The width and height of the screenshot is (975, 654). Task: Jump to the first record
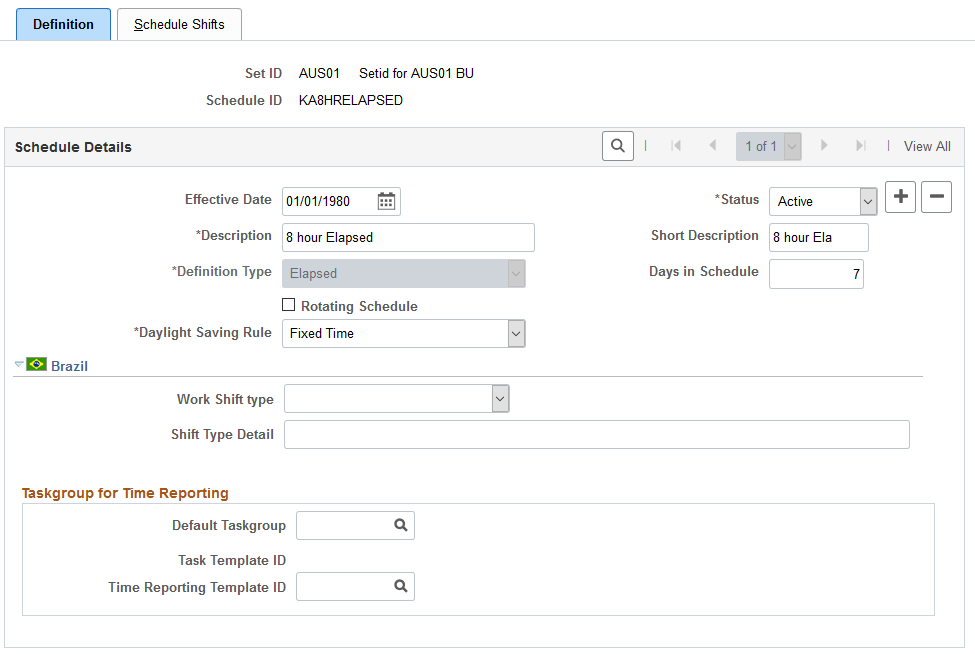(x=677, y=145)
